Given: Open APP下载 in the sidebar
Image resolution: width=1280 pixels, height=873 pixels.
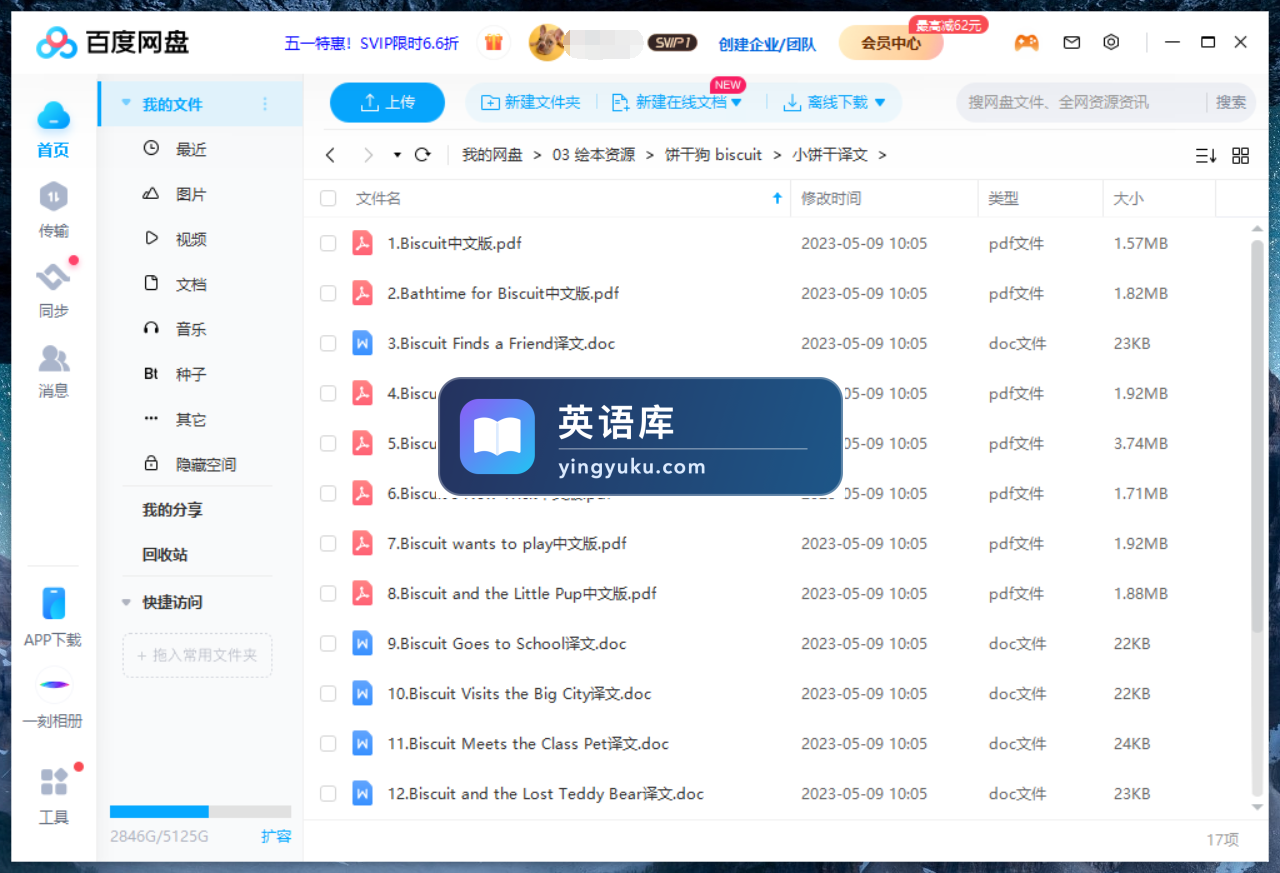Looking at the screenshot, I should pyautogui.click(x=53, y=618).
